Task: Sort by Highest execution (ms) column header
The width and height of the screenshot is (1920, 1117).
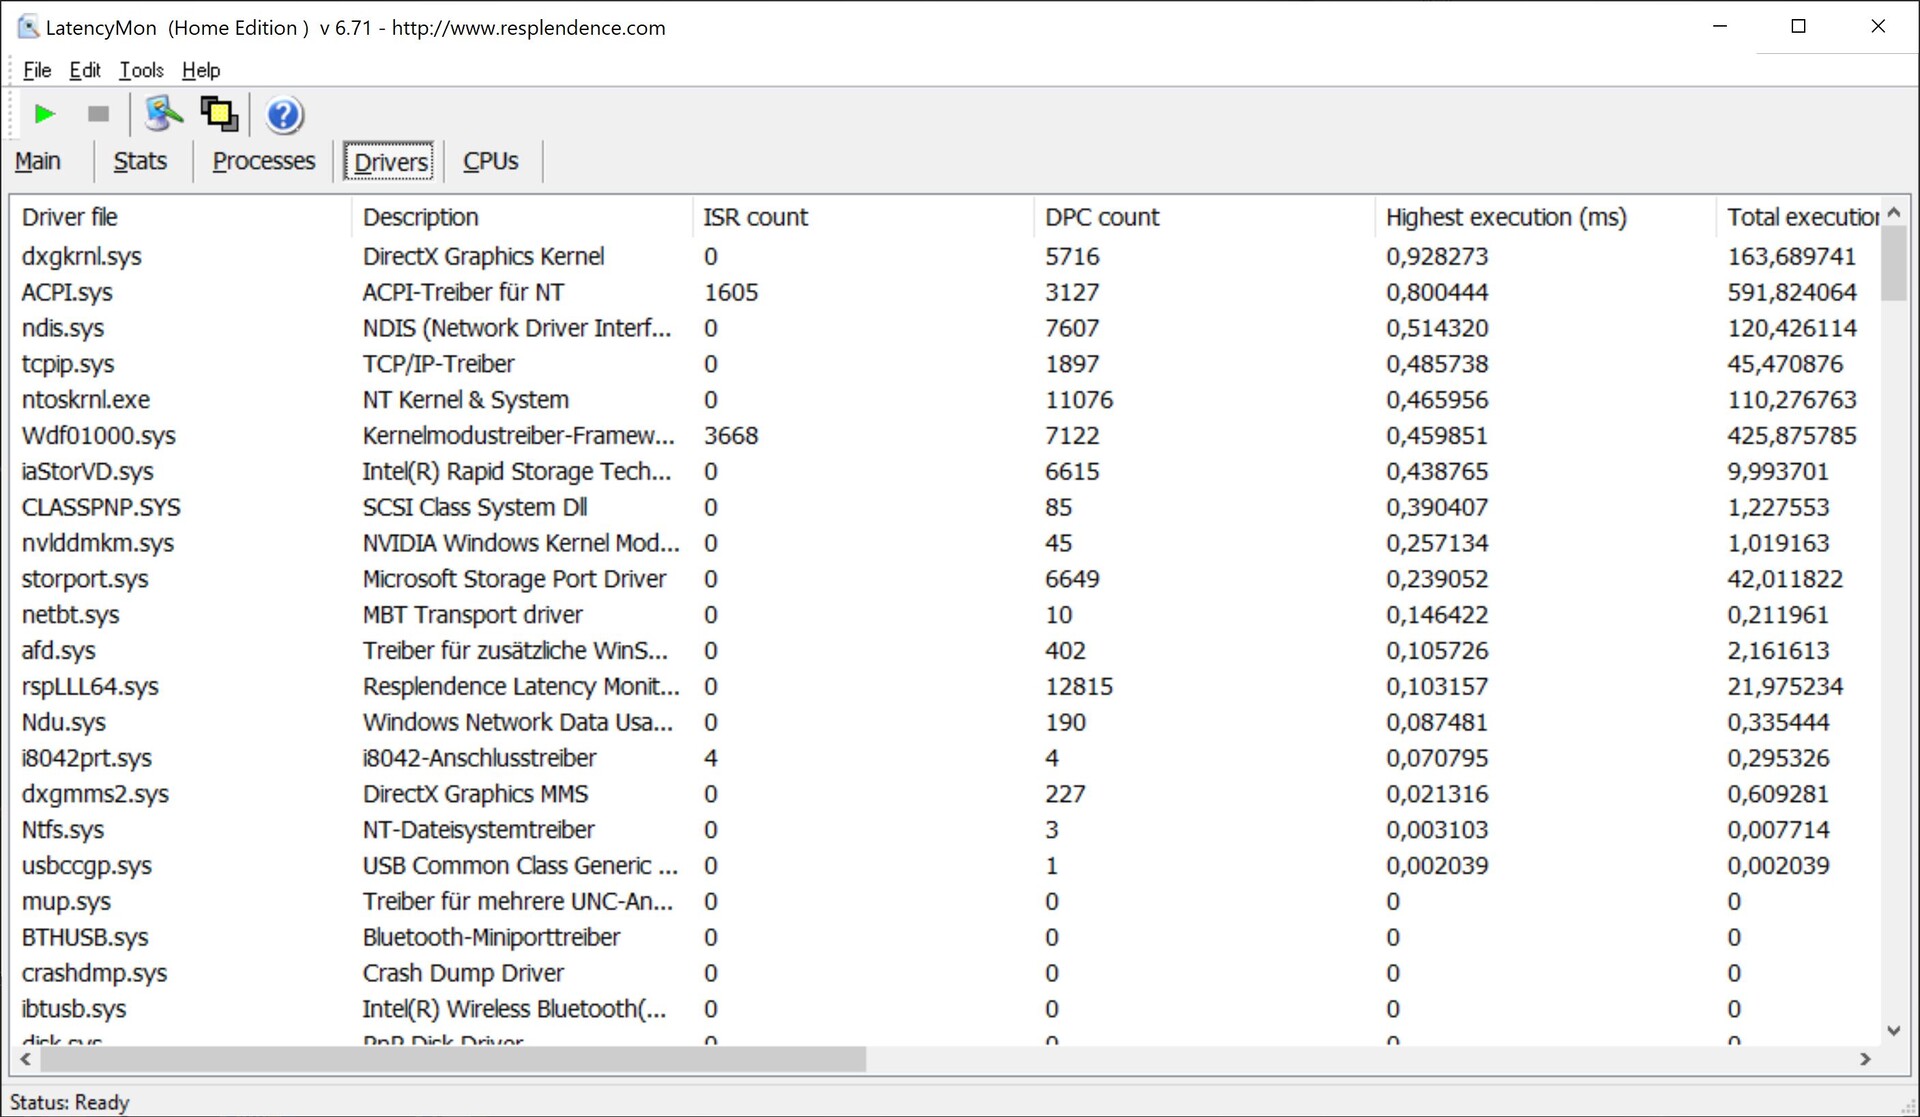Action: pyautogui.click(x=1505, y=217)
